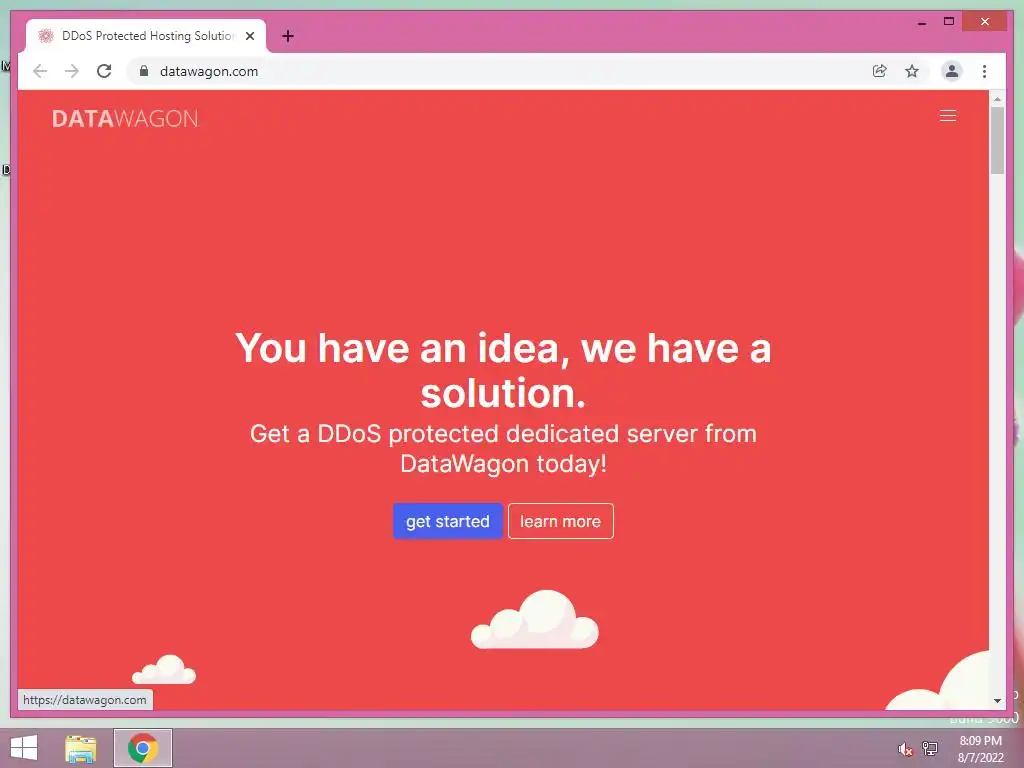Go forward using browser forward arrow

coord(72,71)
